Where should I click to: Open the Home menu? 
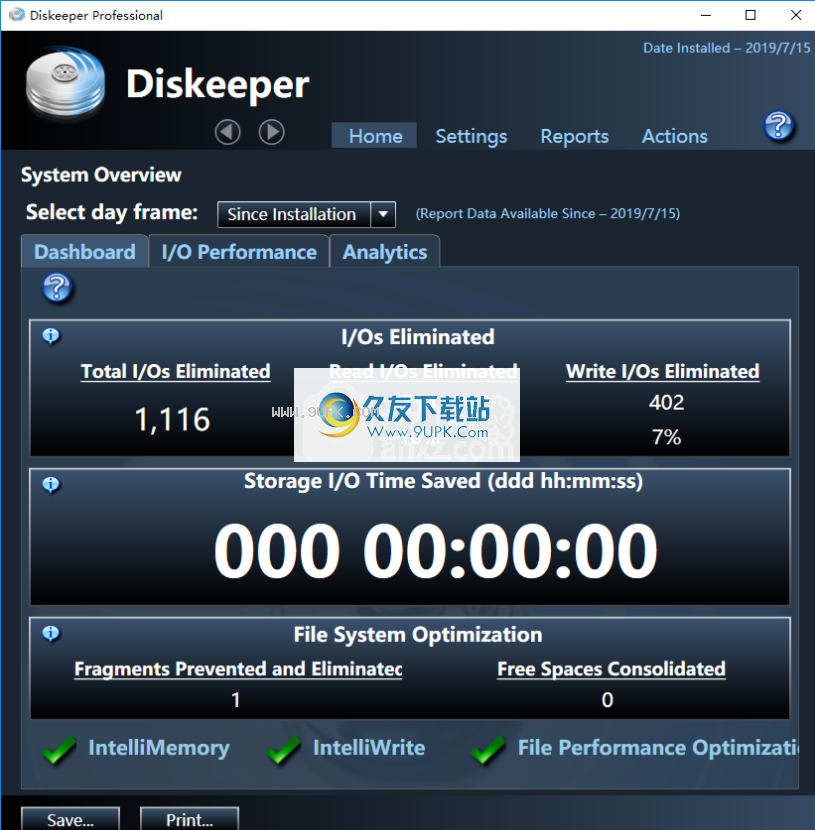(374, 136)
